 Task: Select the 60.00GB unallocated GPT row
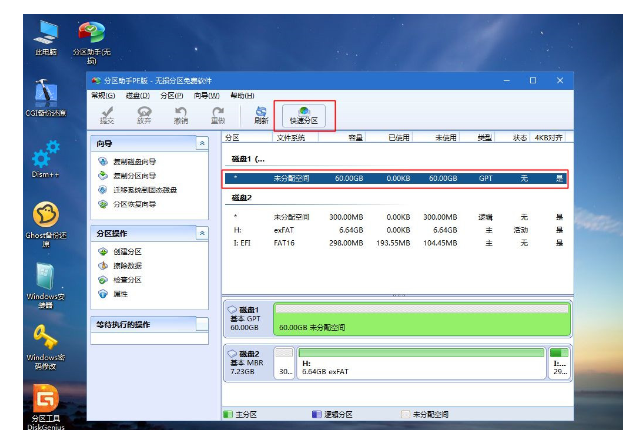pyautogui.click(x=395, y=178)
